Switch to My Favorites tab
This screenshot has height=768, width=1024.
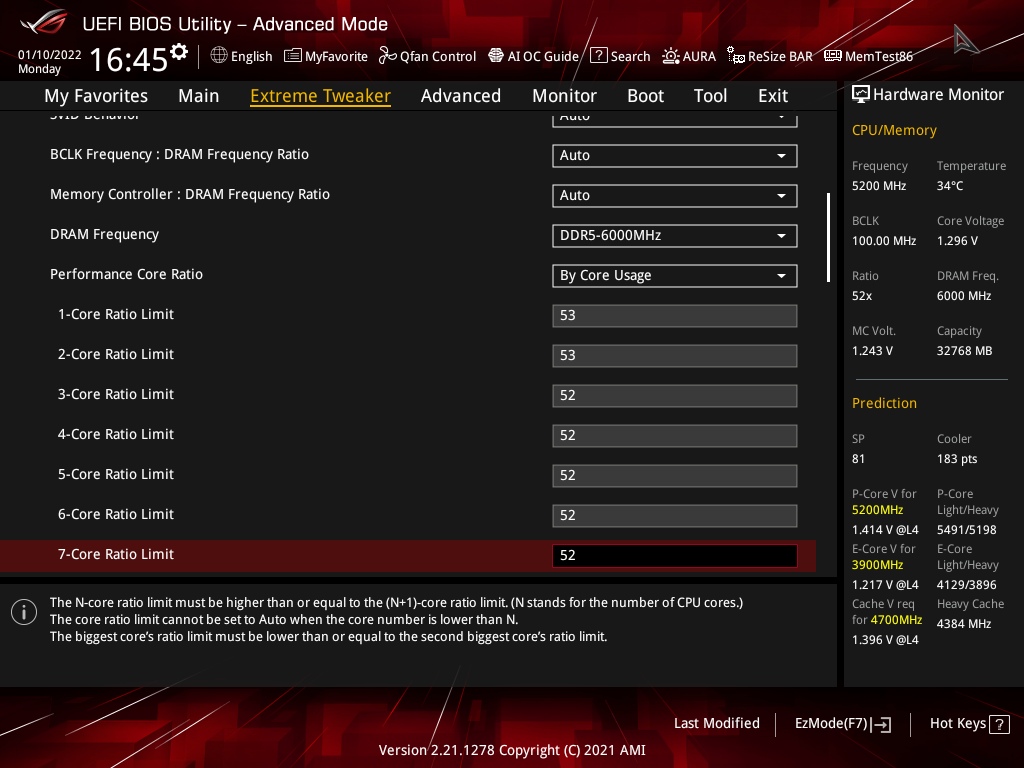pyautogui.click(x=96, y=96)
